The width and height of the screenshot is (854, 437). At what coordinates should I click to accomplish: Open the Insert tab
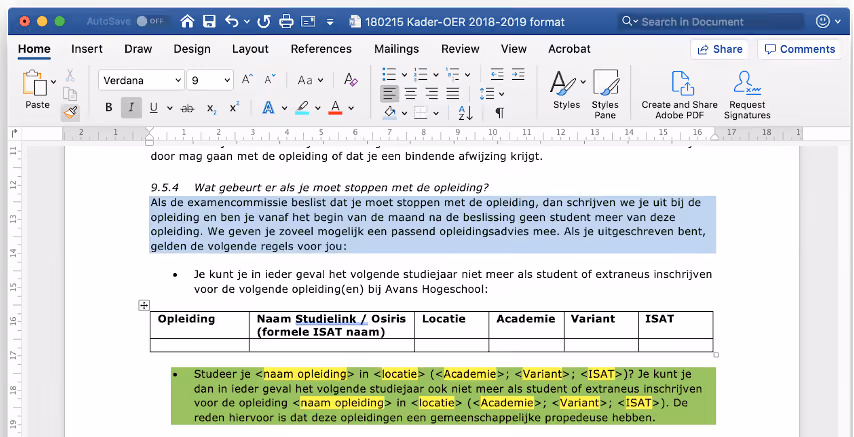[x=87, y=48]
